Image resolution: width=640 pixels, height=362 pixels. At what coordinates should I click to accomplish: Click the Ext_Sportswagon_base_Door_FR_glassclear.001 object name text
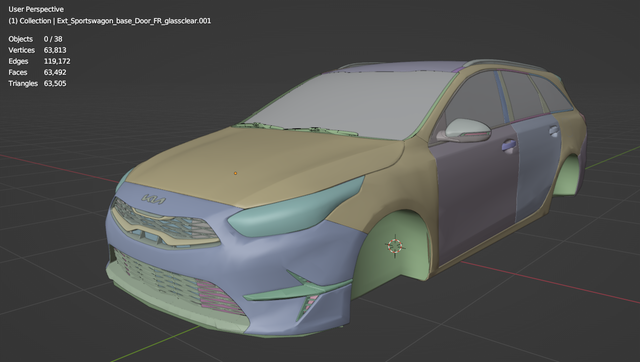click(x=134, y=21)
